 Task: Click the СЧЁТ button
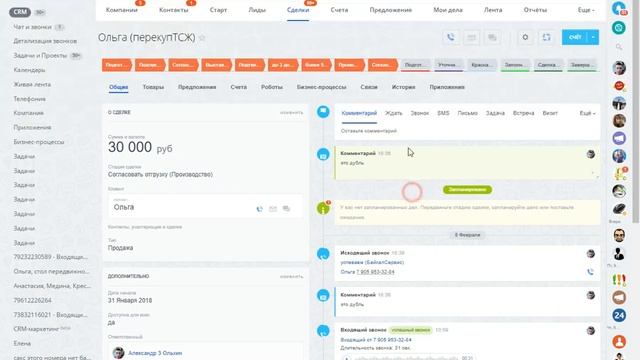click(x=575, y=37)
